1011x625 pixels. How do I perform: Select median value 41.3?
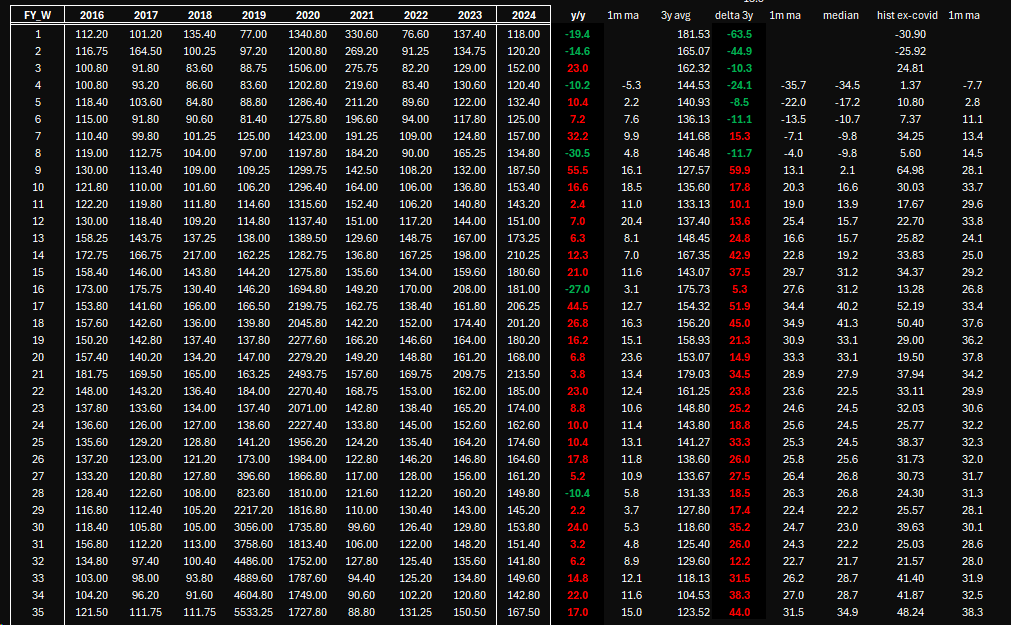(847, 323)
